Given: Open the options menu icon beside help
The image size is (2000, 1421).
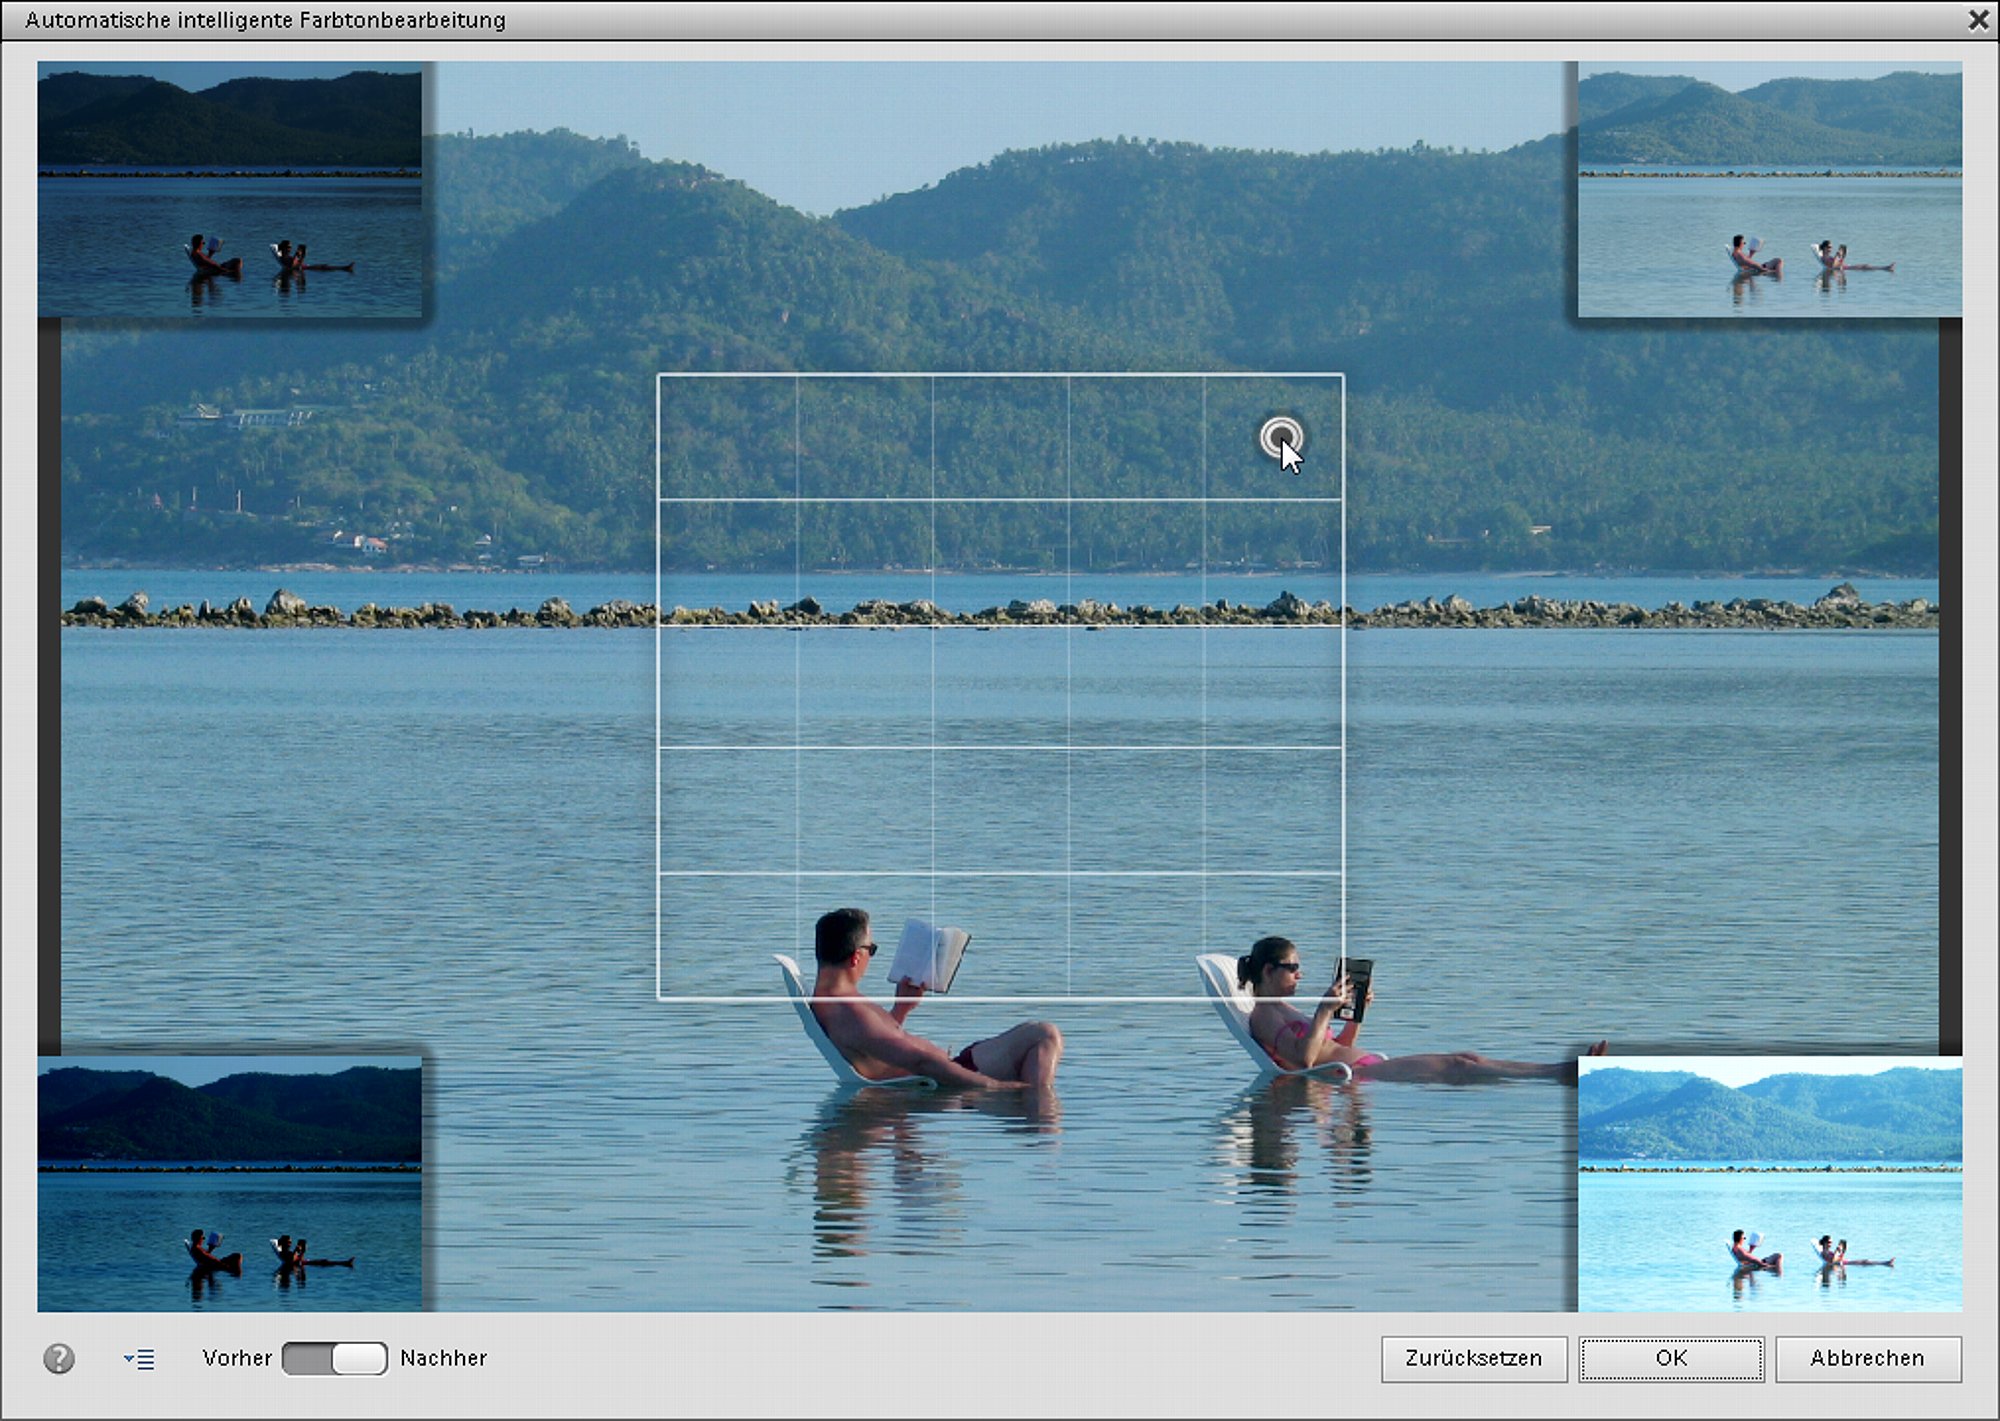Looking at the screenshot, I should pyautogui.click(x=139, y=1359).
